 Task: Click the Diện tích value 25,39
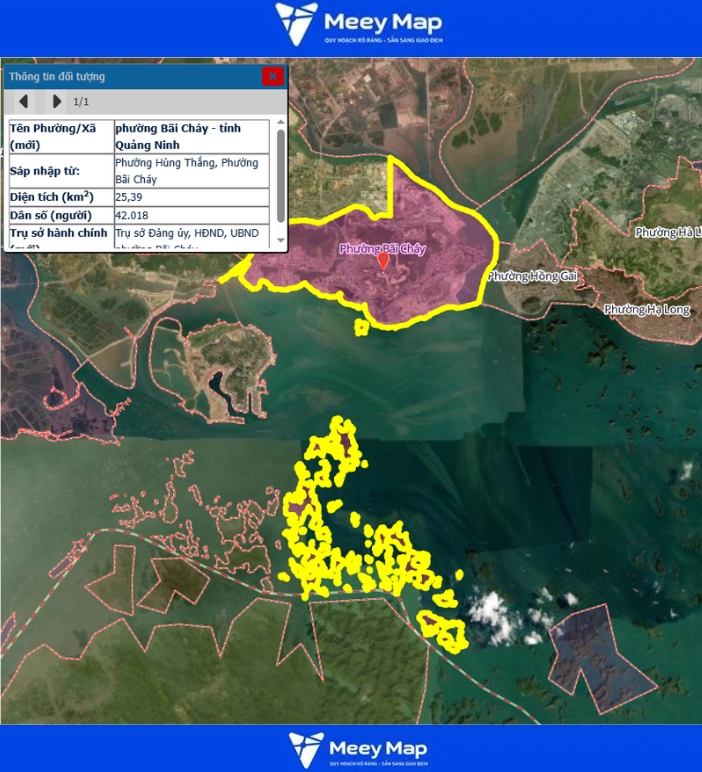pos(130,196)
